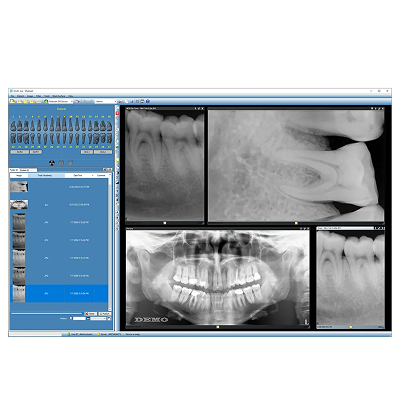The image size is (400, 400).
Task: Tick the checkbox beside the bottom filter field
Action: pos(71,318)
